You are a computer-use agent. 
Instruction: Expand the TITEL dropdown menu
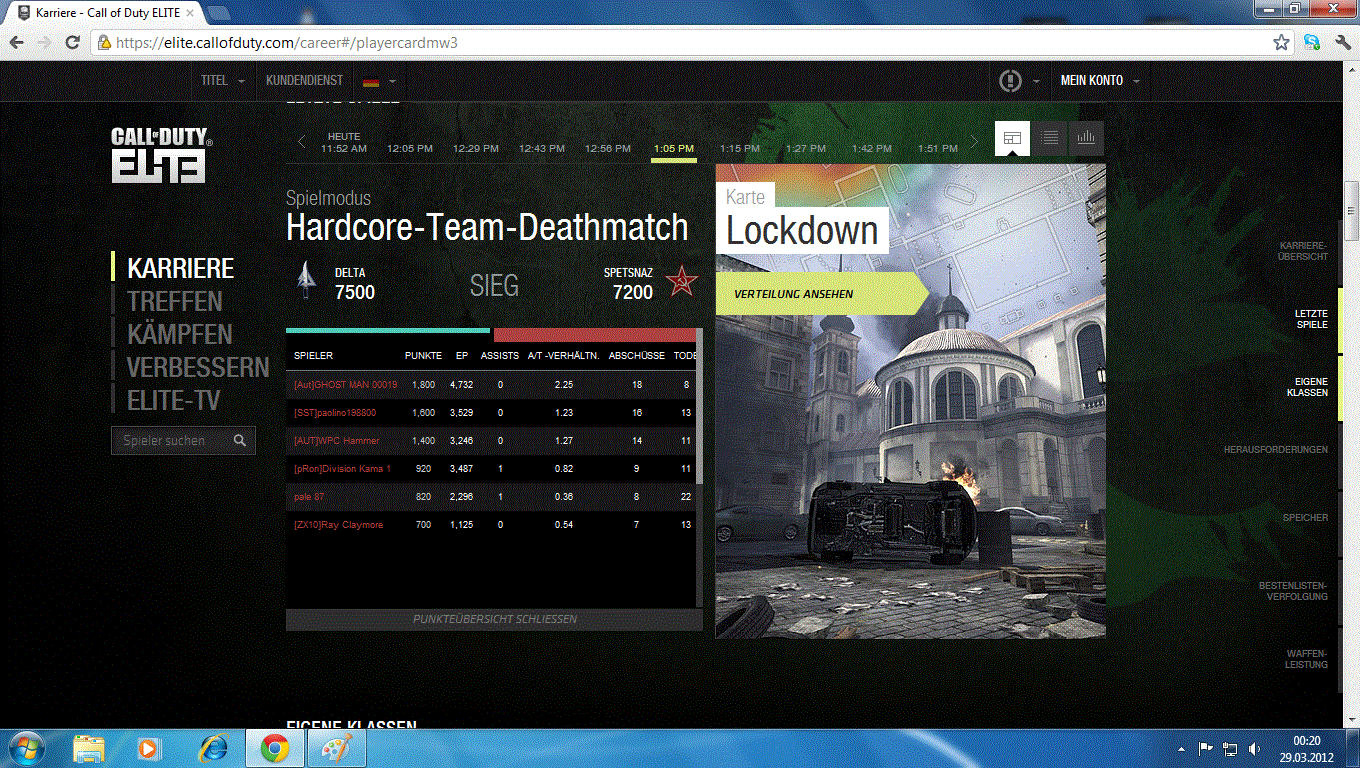pyautogui.click(x=222, y=81)
